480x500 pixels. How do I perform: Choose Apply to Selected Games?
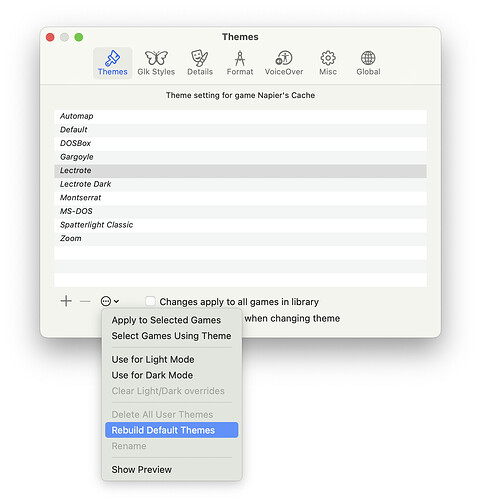pos(172,320)
